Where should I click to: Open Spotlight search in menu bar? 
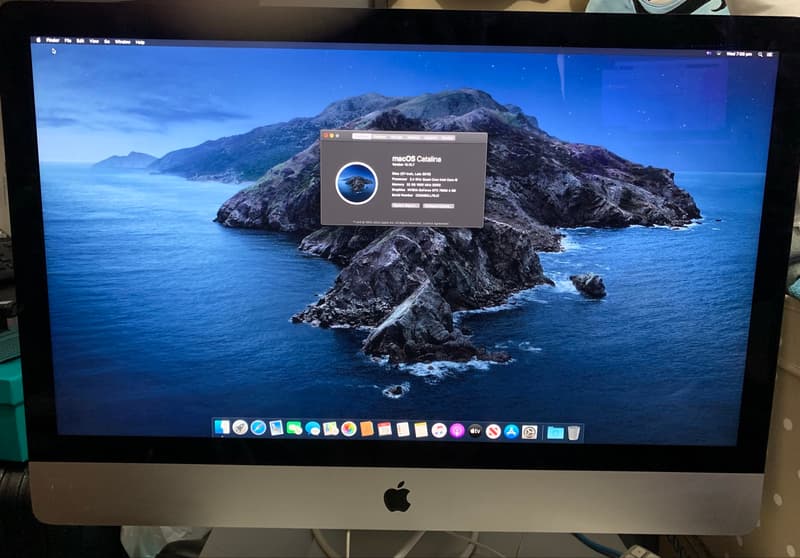click(760, 54)
